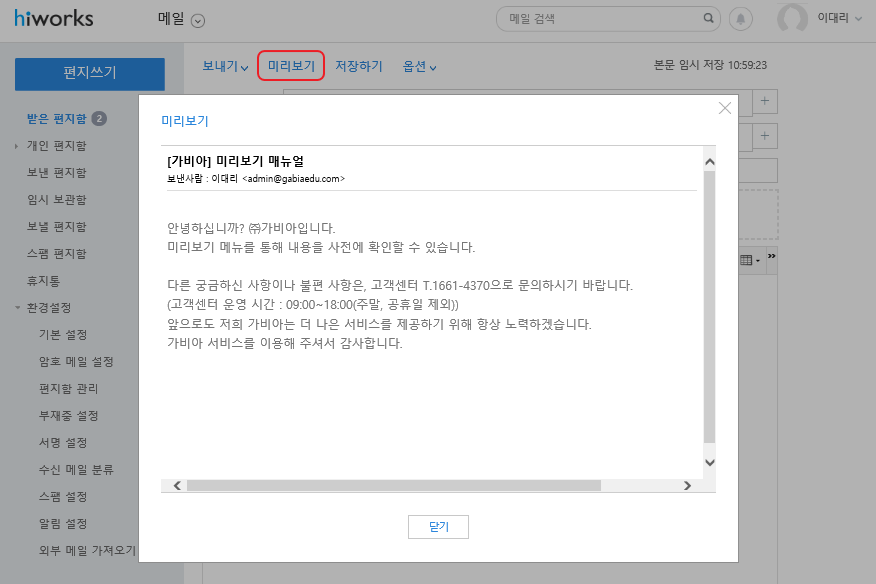876x584 pixels.
Task: Expand the 개인 편지함 folder
Action: (17, 146)
